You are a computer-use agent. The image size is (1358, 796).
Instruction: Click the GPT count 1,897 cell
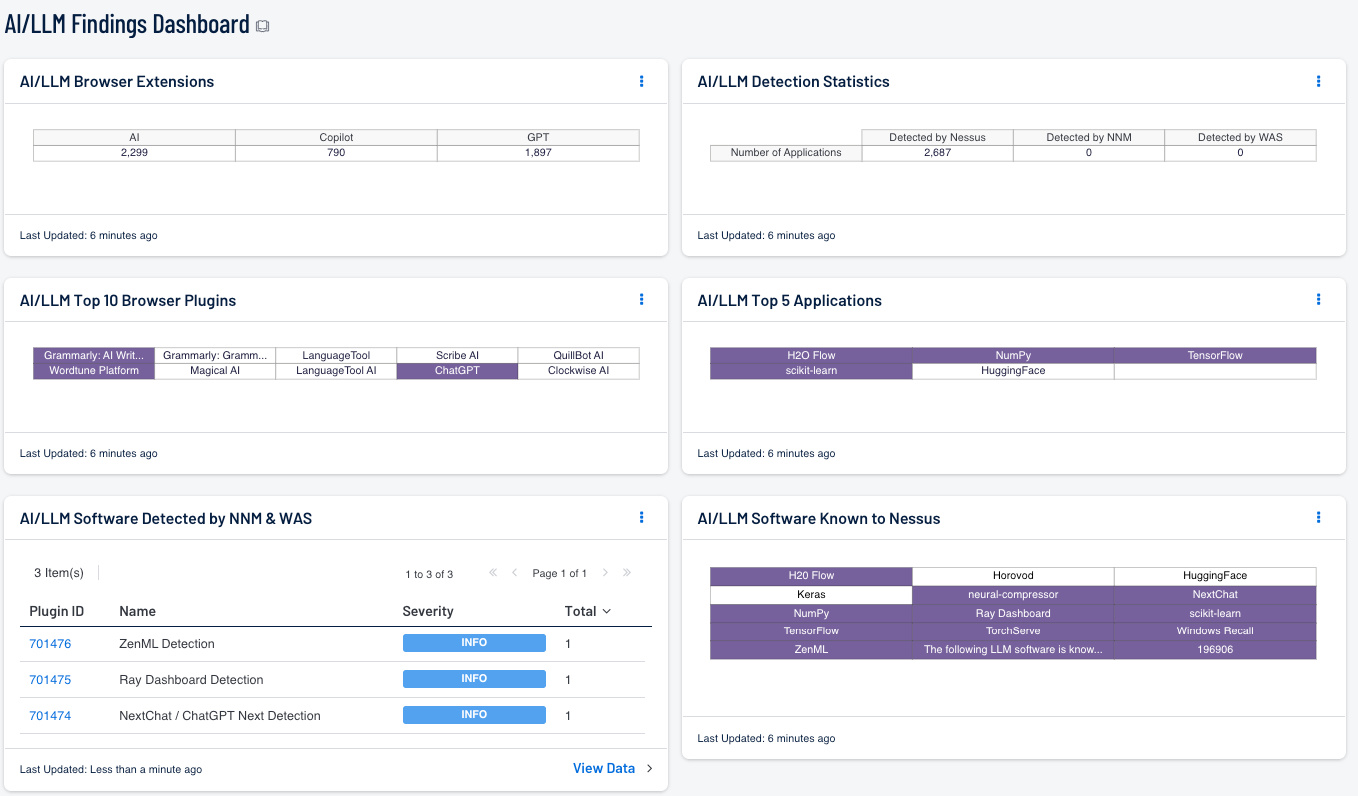pyautogui.click(x=538, y=153)
